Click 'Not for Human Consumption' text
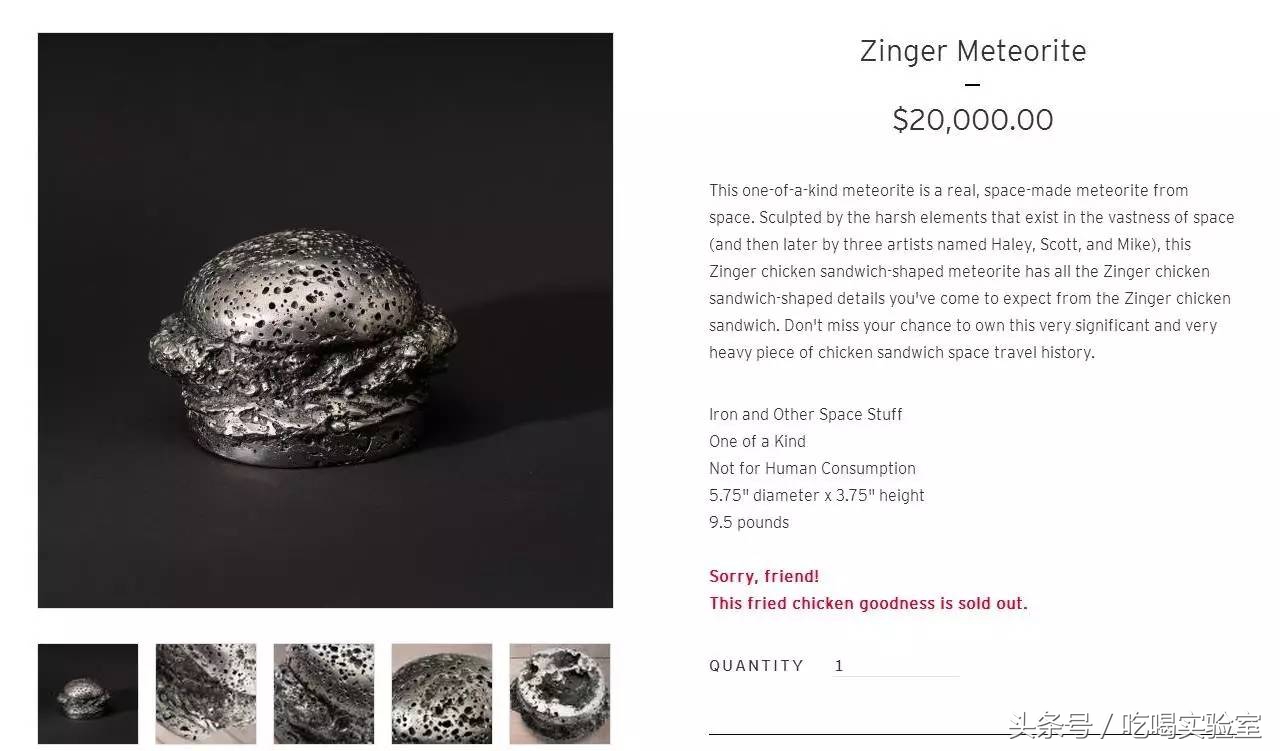The height and width of the screenshot is (751, 1280). point(812,468)
